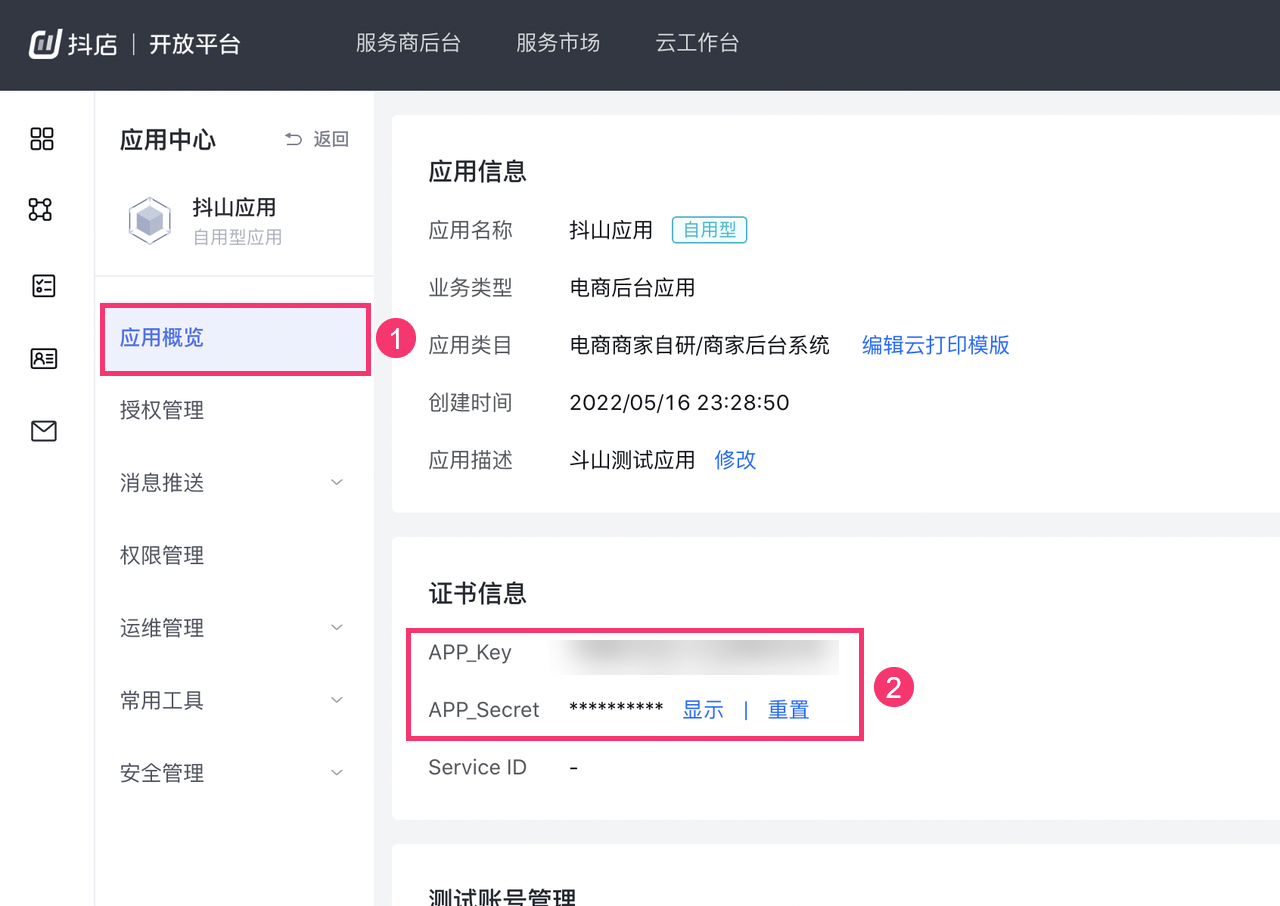This screenshot has width=1280, height=906.
Task: Click the 斗山测试应用 description text
Action: [632, 460]
